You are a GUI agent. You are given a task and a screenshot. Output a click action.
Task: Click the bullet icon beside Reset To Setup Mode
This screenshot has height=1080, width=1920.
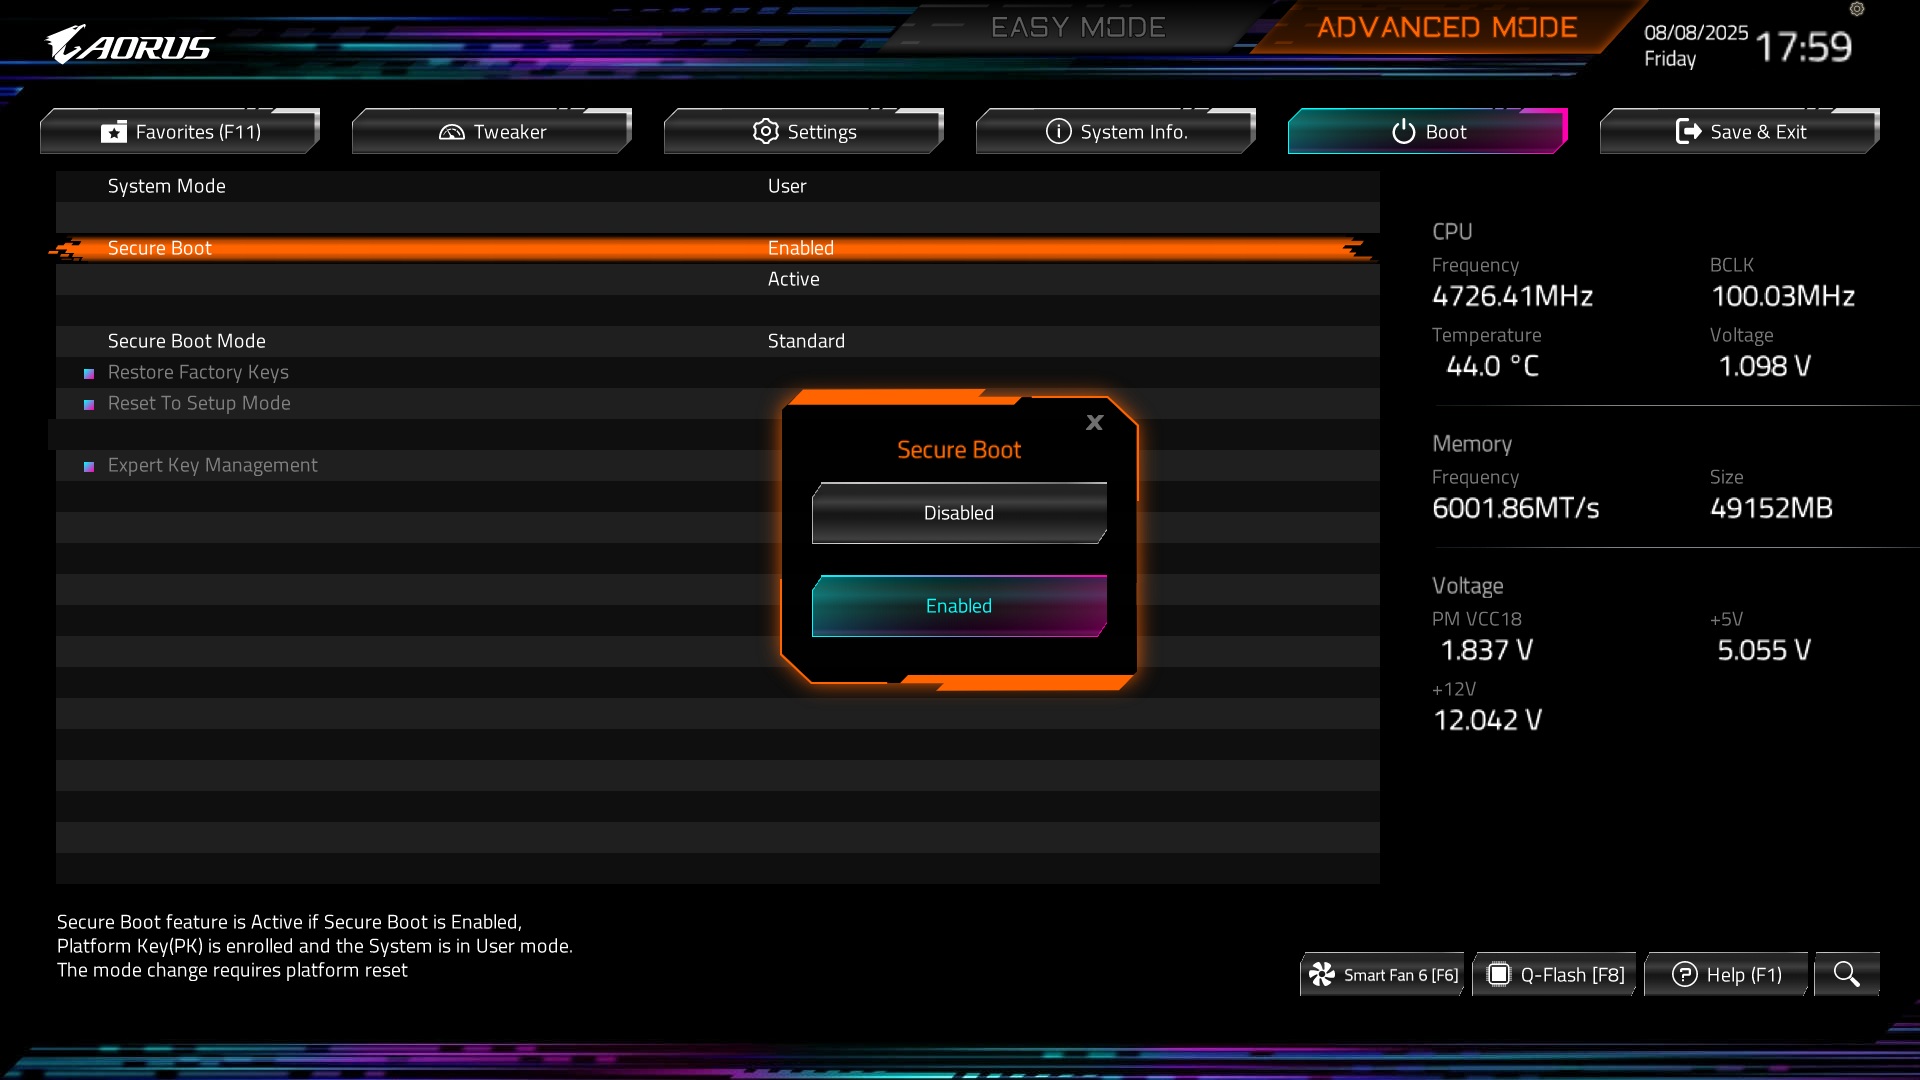tap(89, 404)
